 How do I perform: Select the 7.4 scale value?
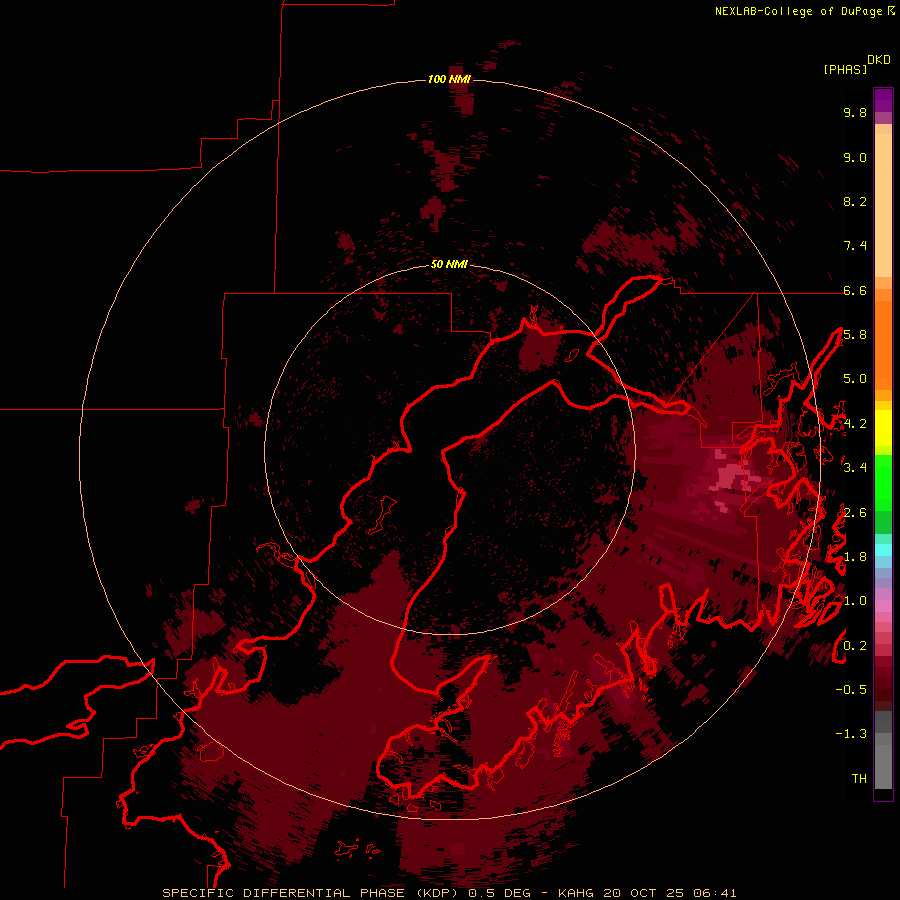click(x=855, y=246)
